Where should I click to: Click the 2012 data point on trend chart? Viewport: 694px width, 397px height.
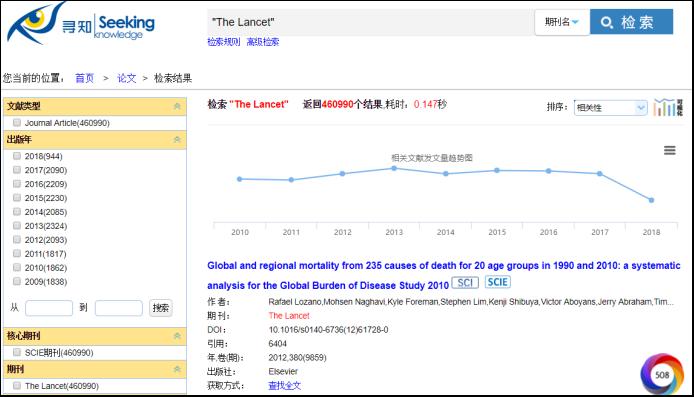pos(343,174)
